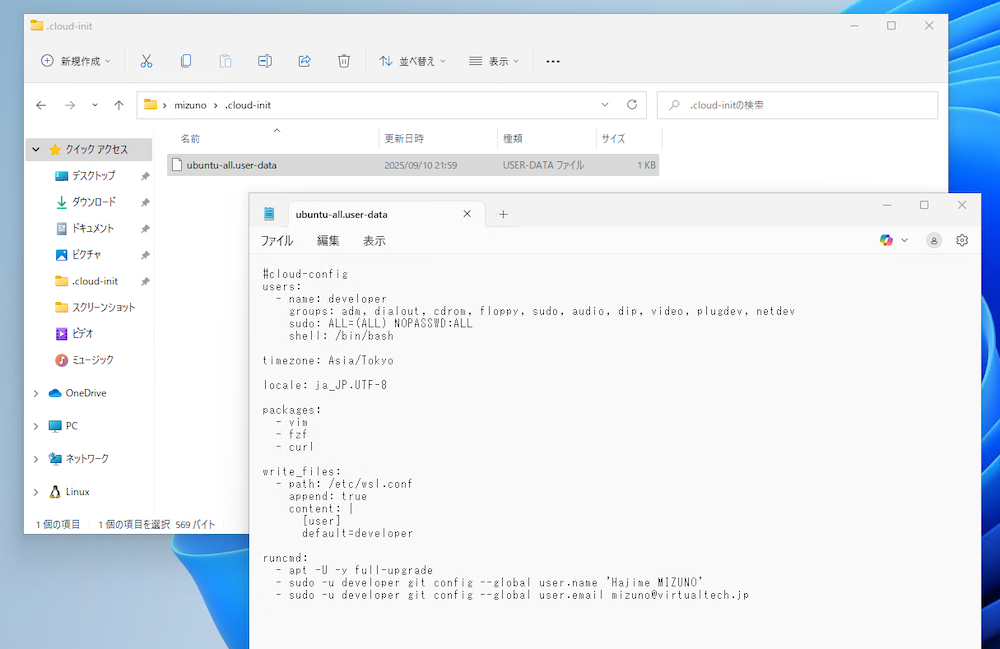Screen dimensions: 1000x649
Task: Expand the Linux navigation node
Action: [37, 492]
